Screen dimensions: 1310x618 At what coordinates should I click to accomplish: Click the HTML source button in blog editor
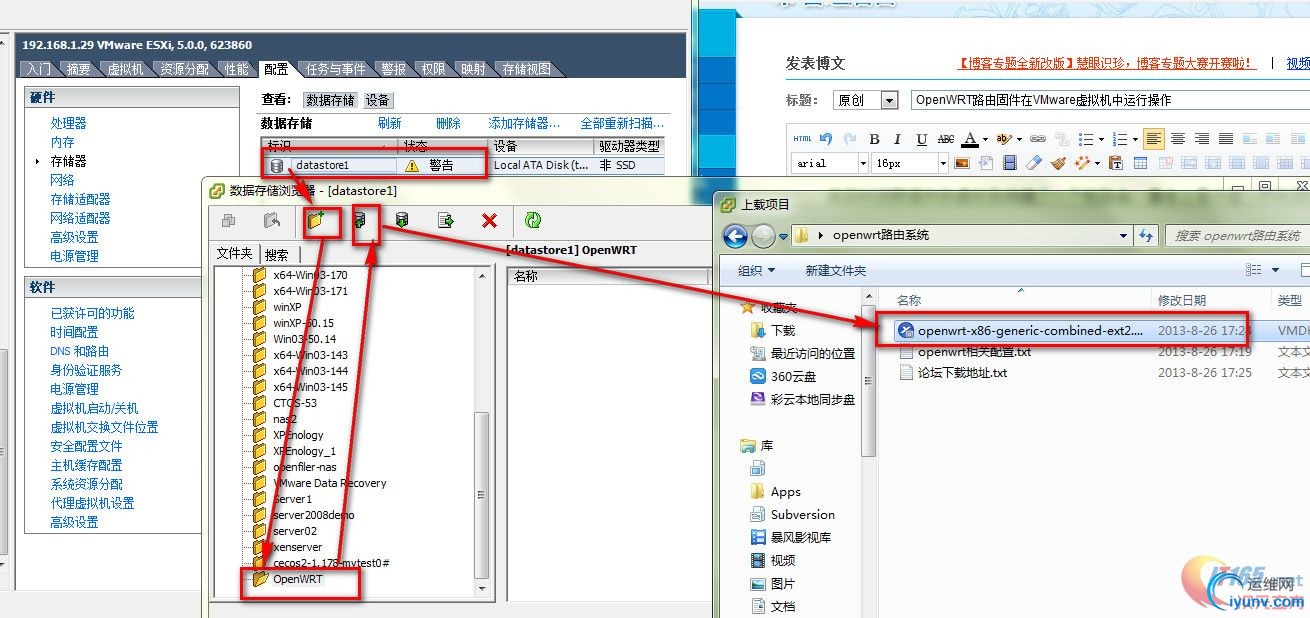click(802, 139)
